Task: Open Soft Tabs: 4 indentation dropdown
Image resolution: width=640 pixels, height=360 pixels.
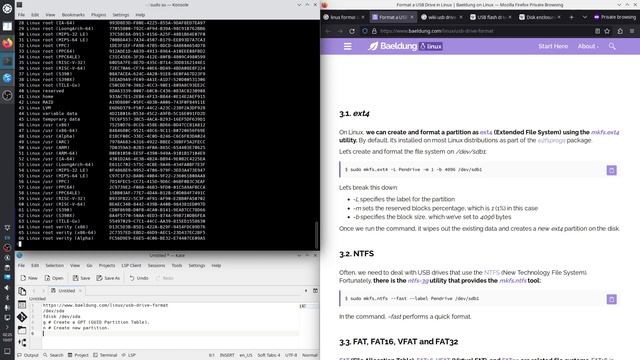Action: pyautogui.click(x=269, y=355)
